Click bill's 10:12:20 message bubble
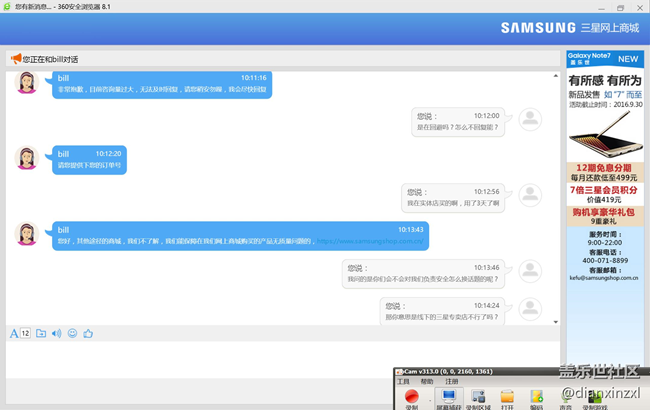The image size is (650, 410). [x=90, y=160]
